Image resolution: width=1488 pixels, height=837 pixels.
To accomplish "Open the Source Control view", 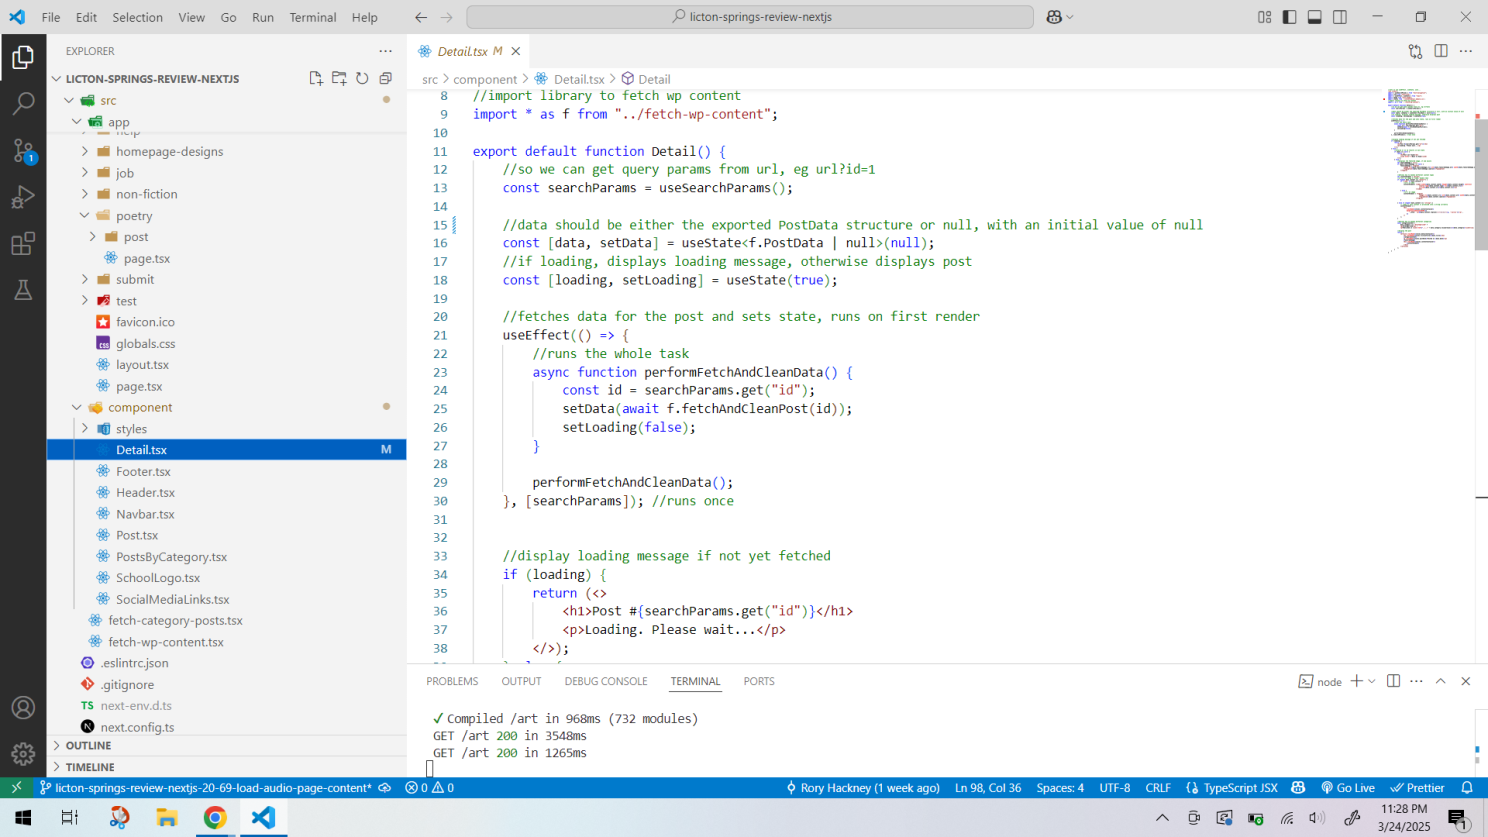I will pyautogui.click(x=23, y=150).
